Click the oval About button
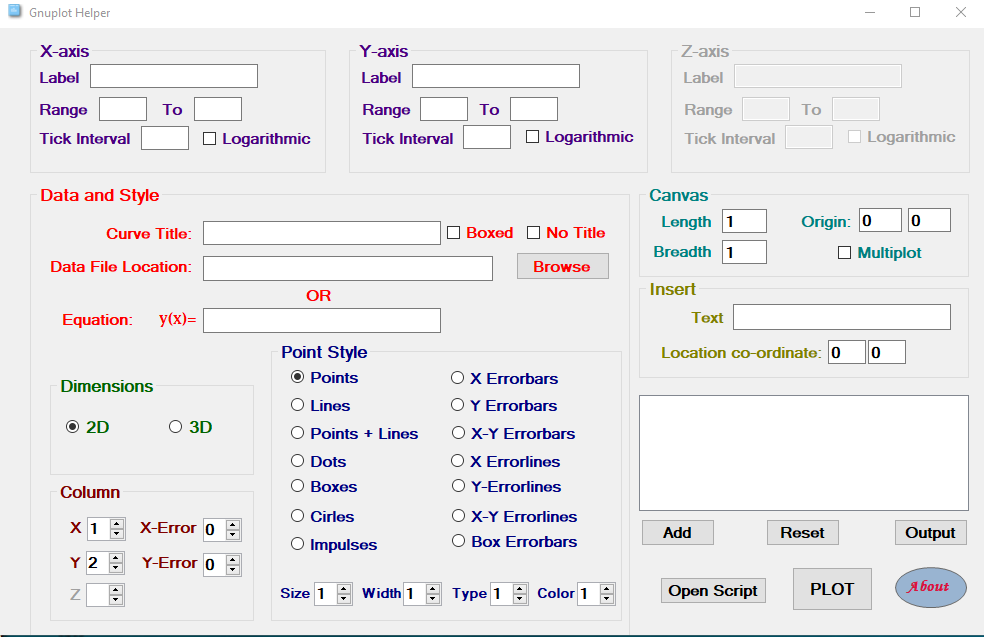The height and width of the screenshot is (637, 984). point(930,587)
